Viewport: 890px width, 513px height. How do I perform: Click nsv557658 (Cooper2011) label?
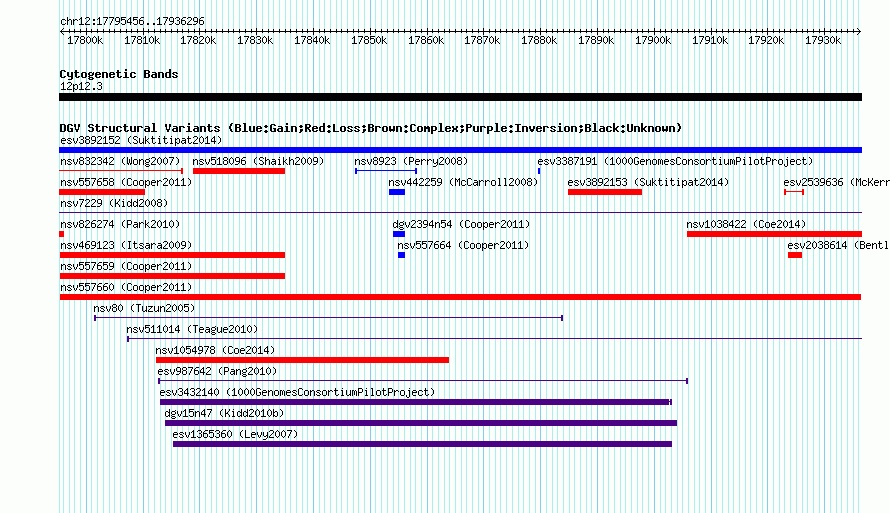pos(126,182)
